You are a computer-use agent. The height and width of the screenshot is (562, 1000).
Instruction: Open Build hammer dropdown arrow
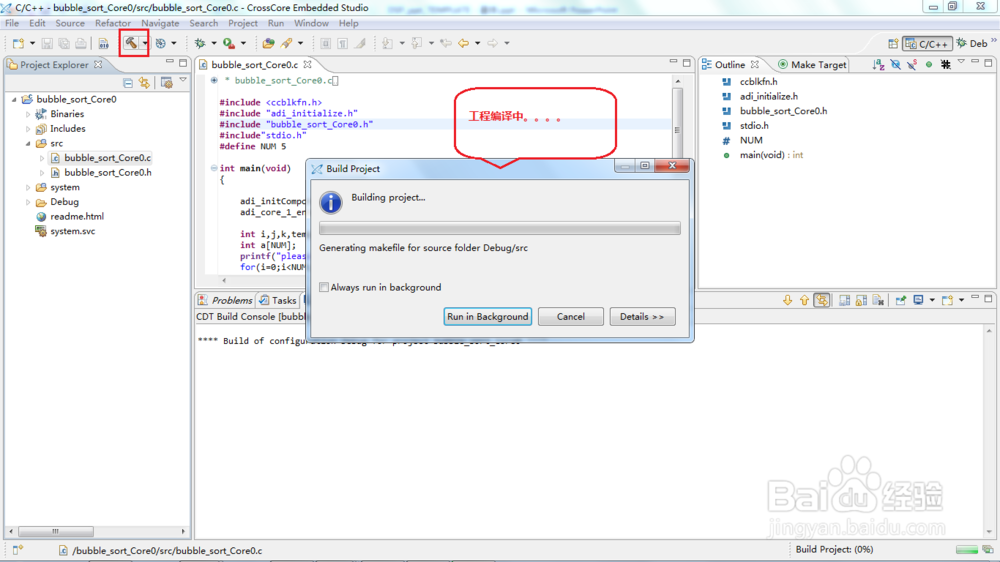pyautogui.click(x=145, y=43)
